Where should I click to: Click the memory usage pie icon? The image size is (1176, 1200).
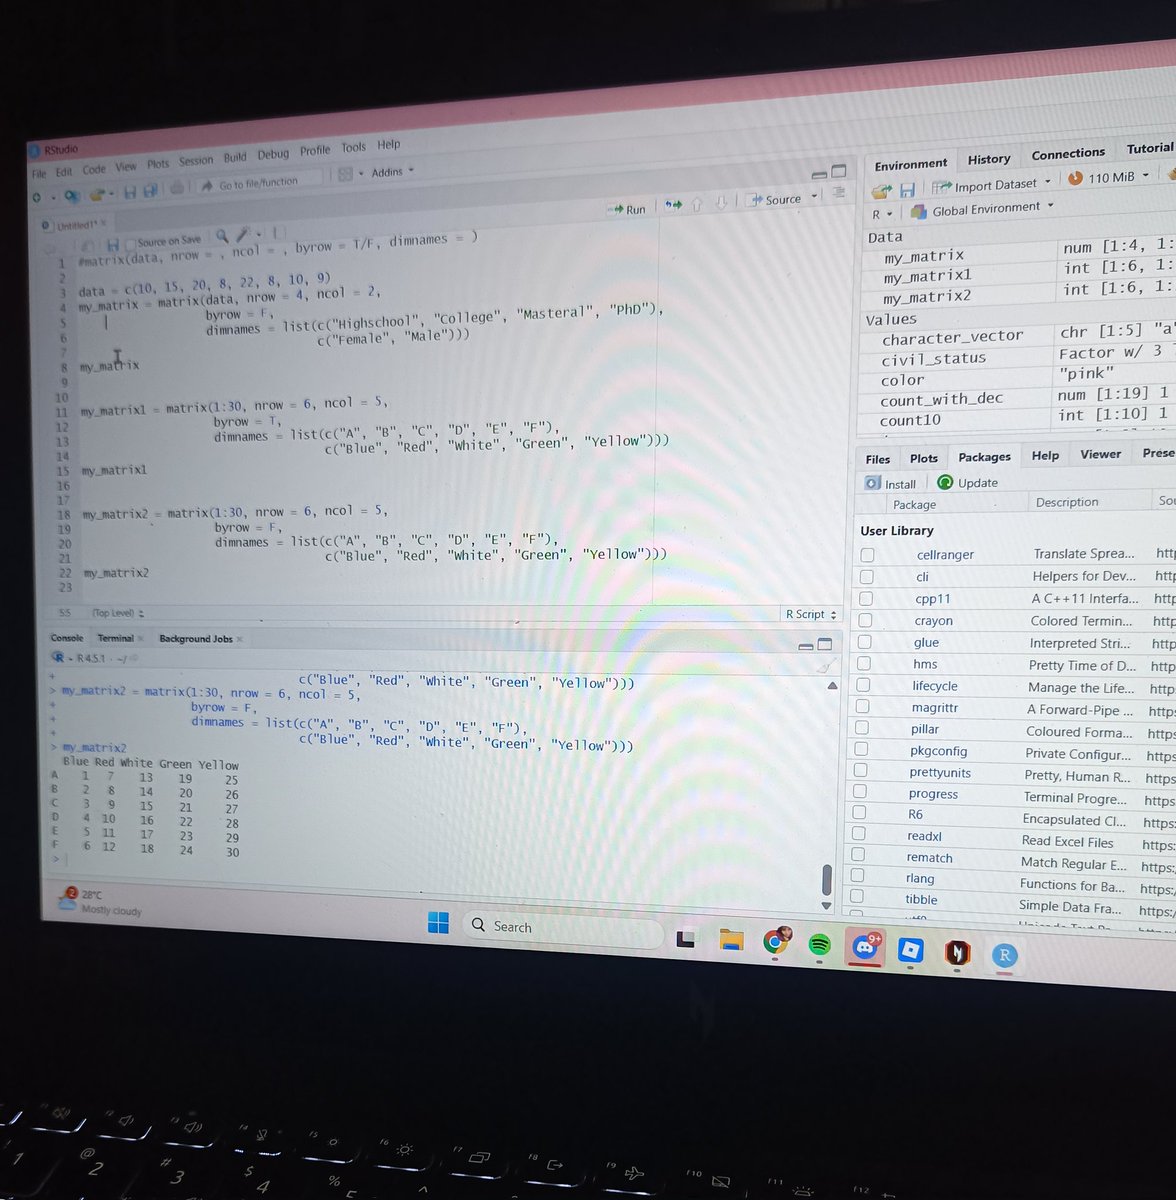click(x=1075, y=178)
